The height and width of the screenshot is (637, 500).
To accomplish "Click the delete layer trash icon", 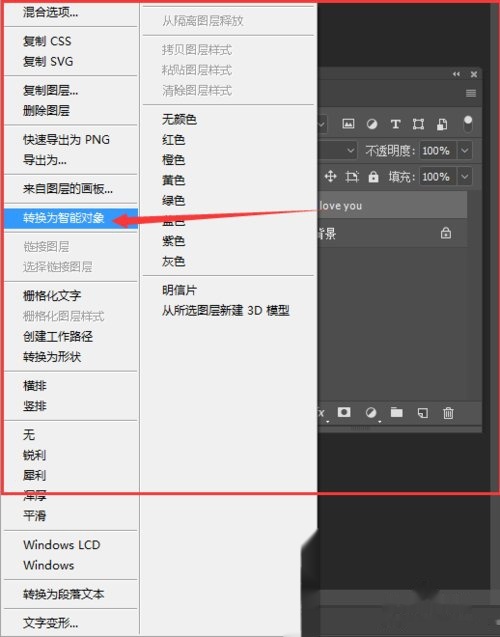I will pyautogui.click(x=448, y=413).
